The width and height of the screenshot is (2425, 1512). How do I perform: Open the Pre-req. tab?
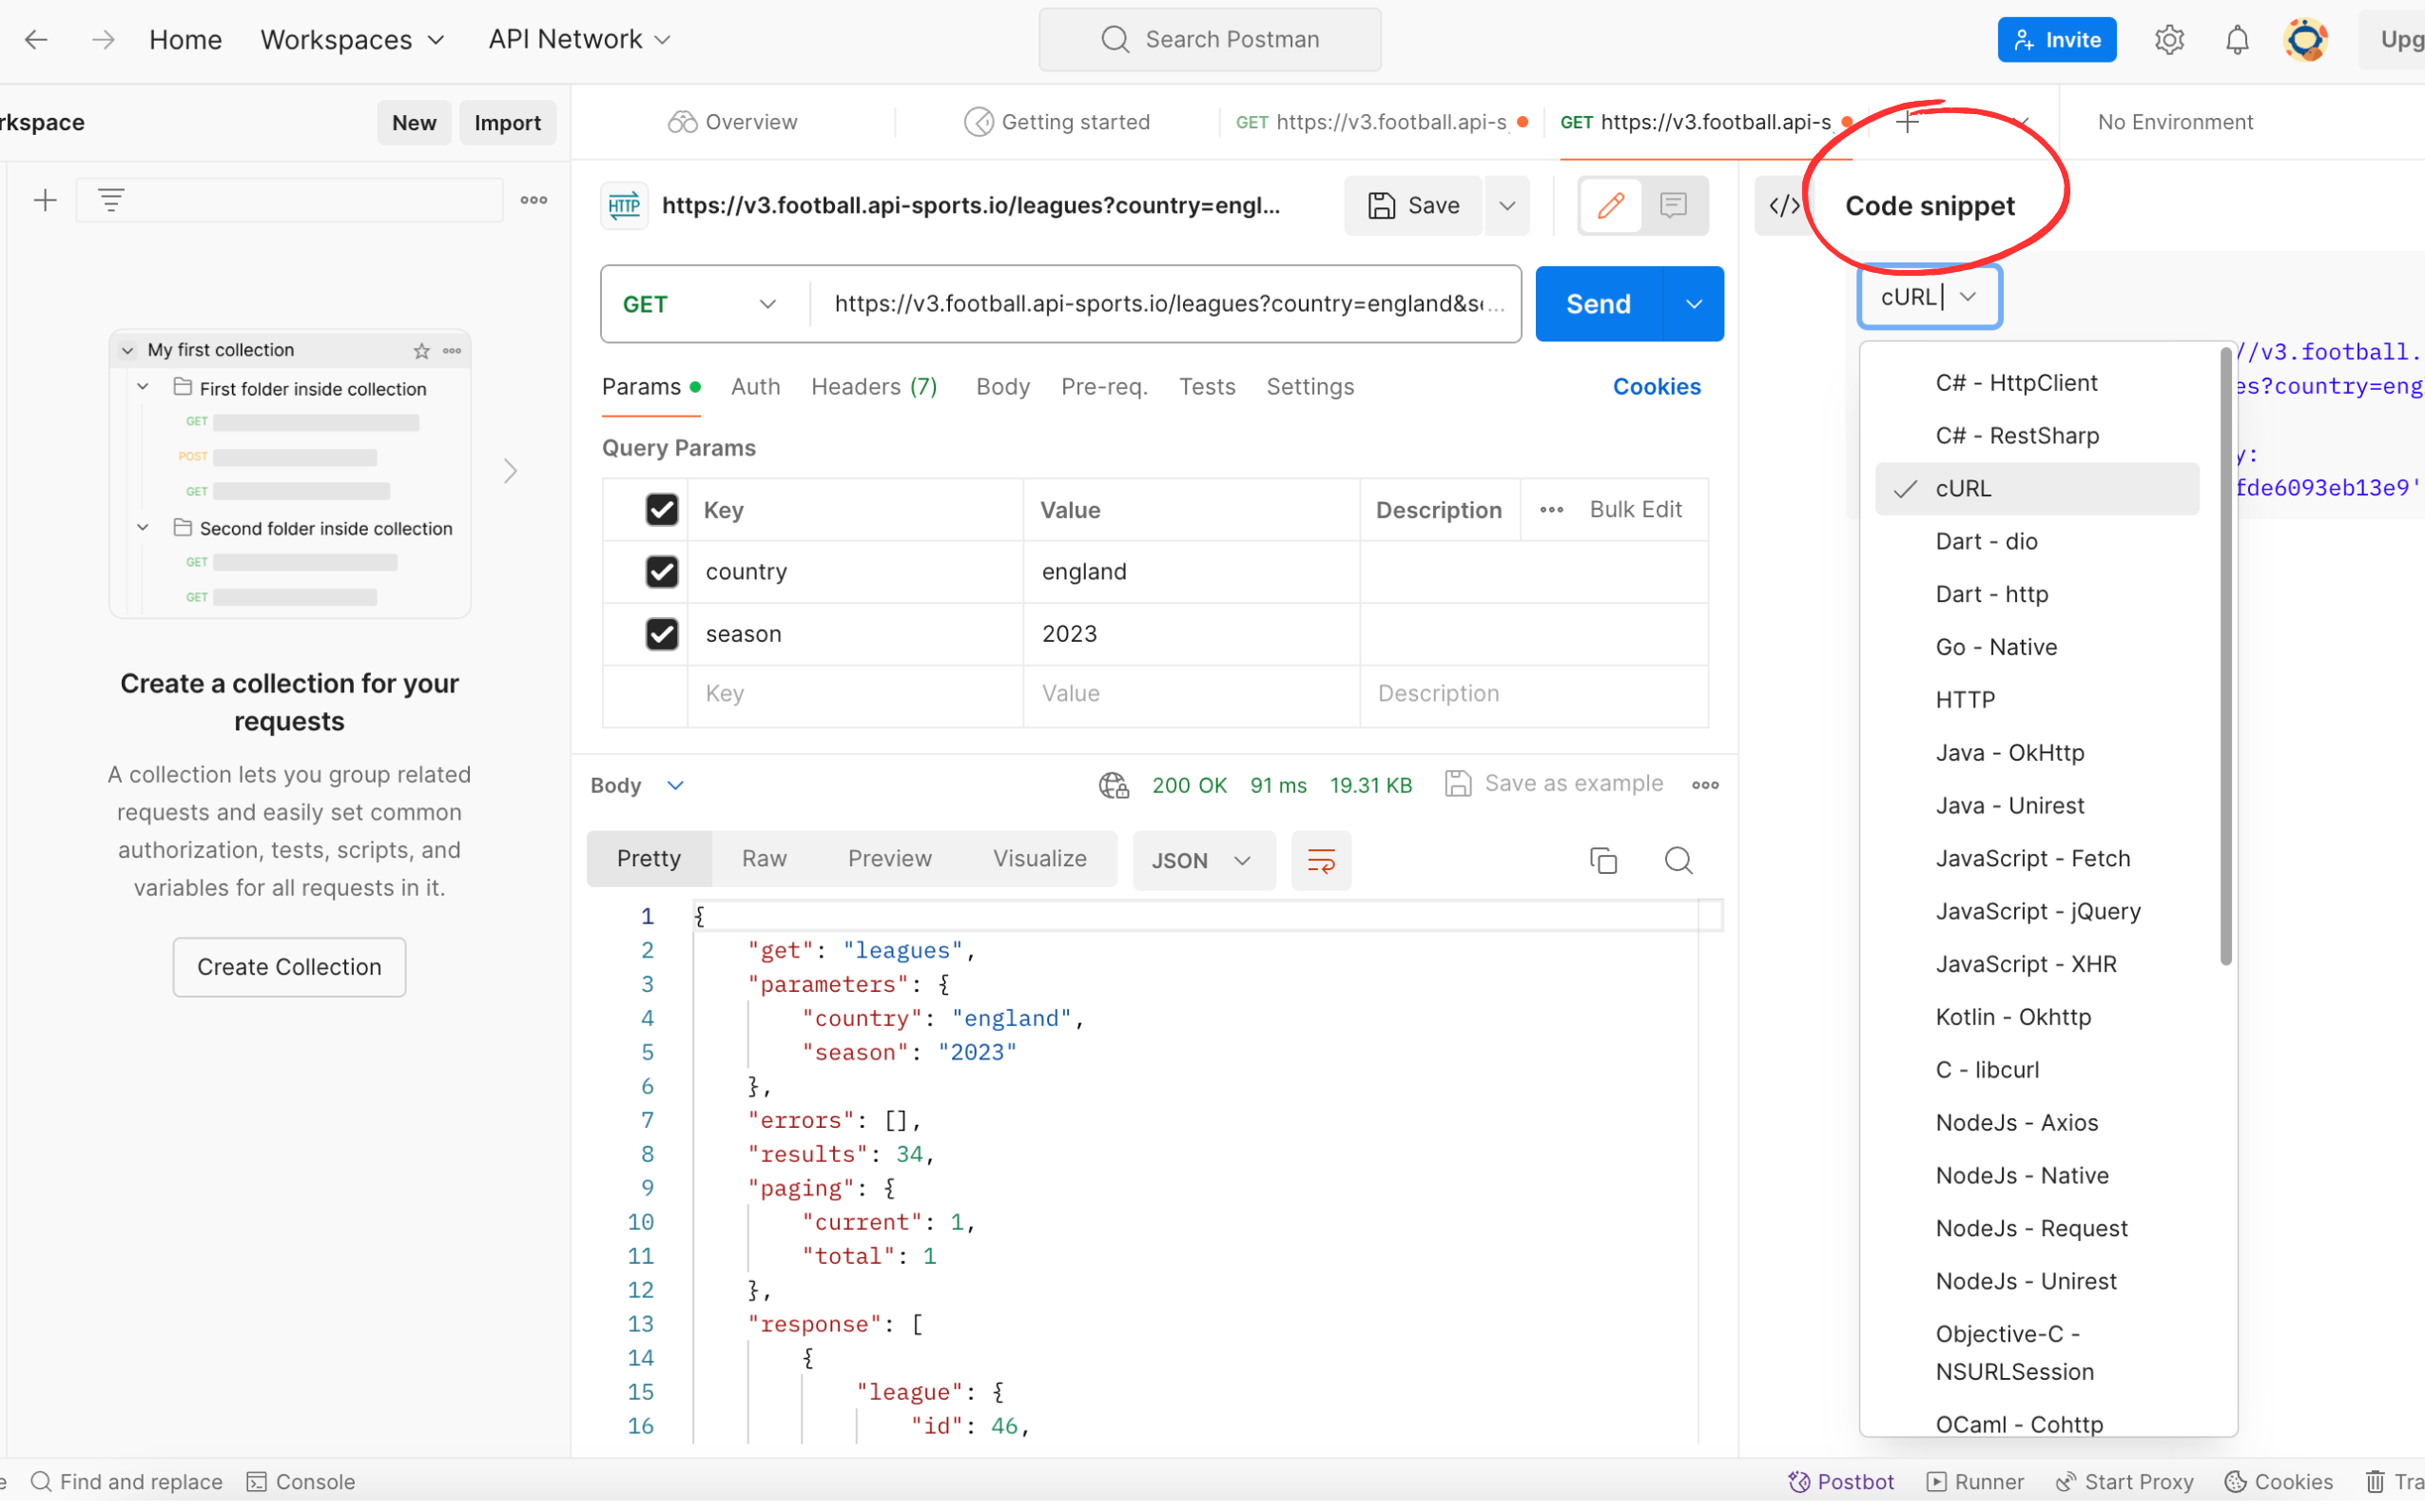pos(1104,387)
